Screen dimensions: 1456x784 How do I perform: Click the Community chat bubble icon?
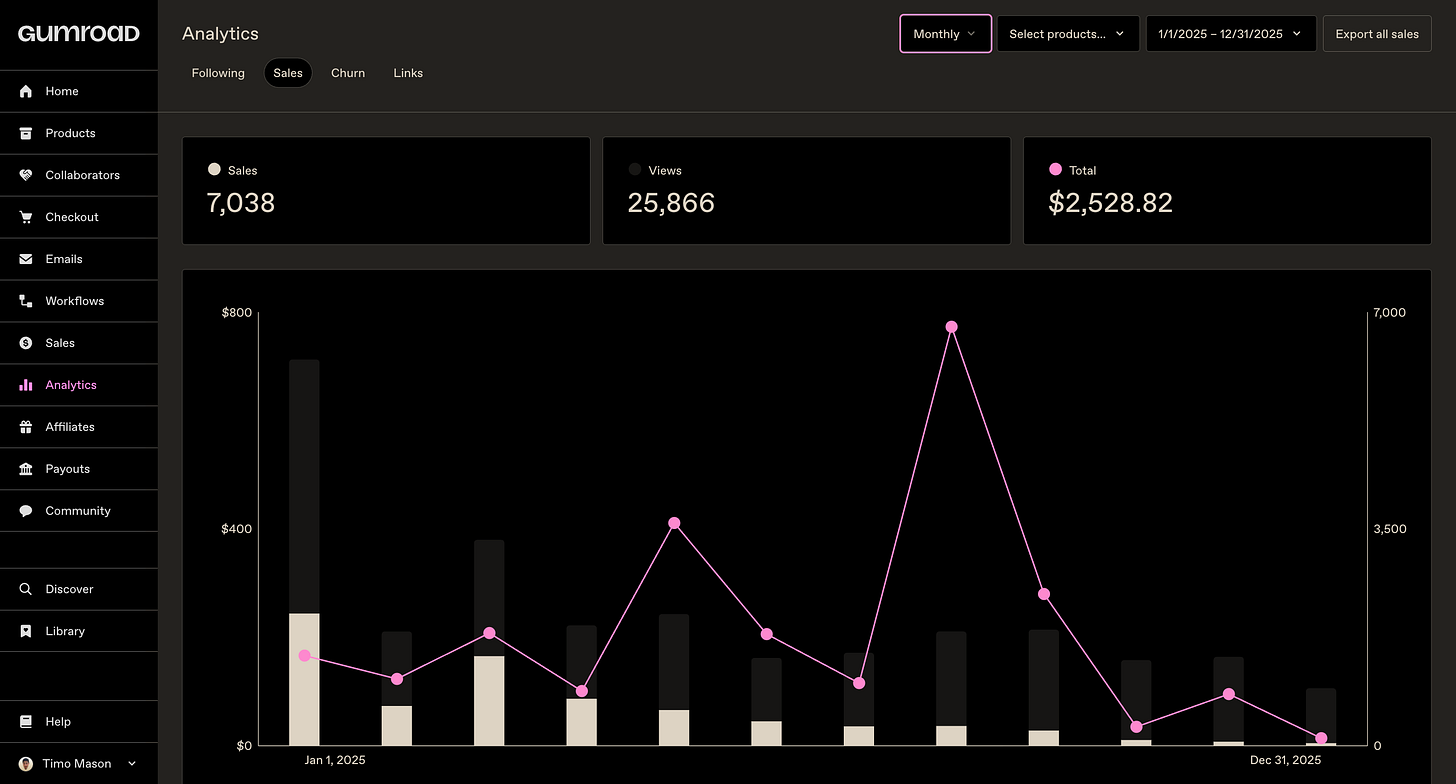[x=26, y=511]
